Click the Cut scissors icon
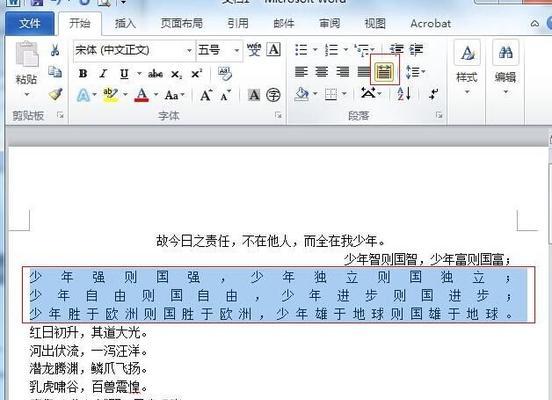This screenshot has width=552, height=400. [55, 50]
